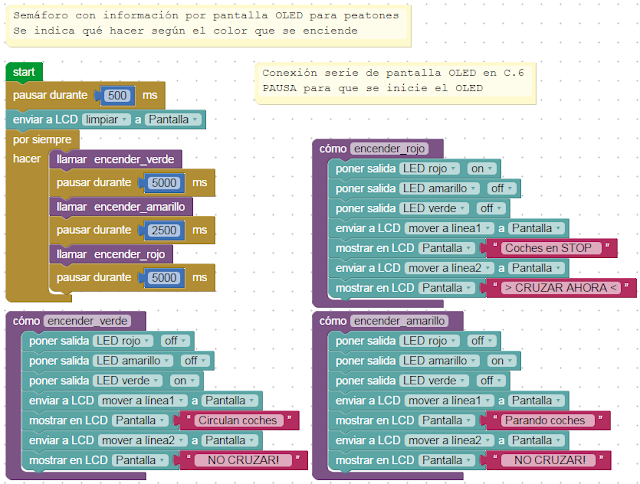This screenshot has height=484, width=640.
Task: Open LED verde off dropdown in encender_amarillo
Action: pos(491,381)
